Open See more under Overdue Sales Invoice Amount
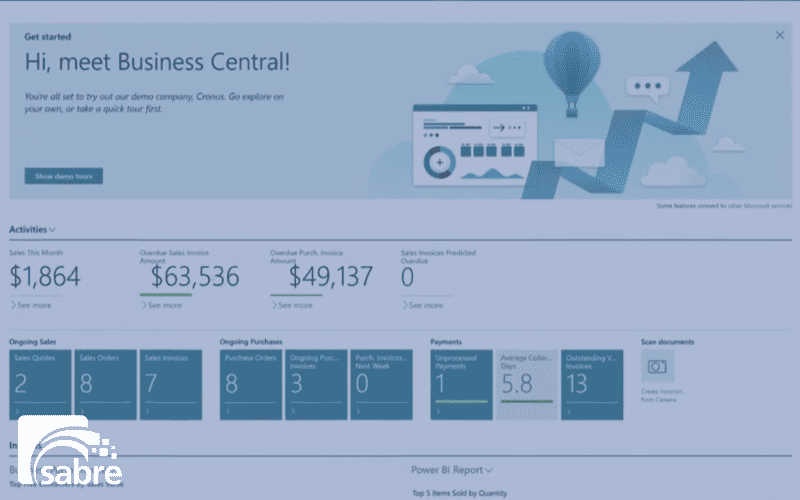The image size is (800, 500). (x=161, y=305)
